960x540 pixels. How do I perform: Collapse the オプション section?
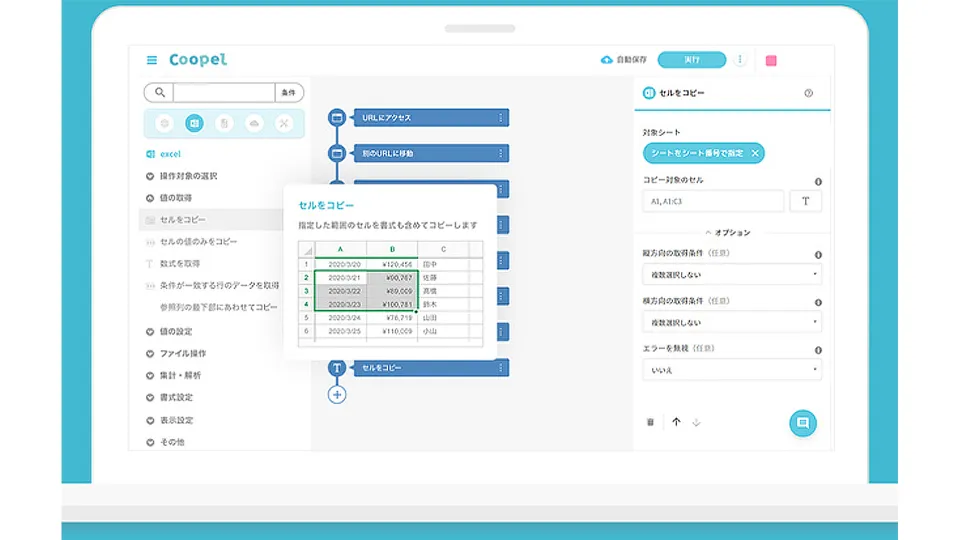(x=731, y=232)
